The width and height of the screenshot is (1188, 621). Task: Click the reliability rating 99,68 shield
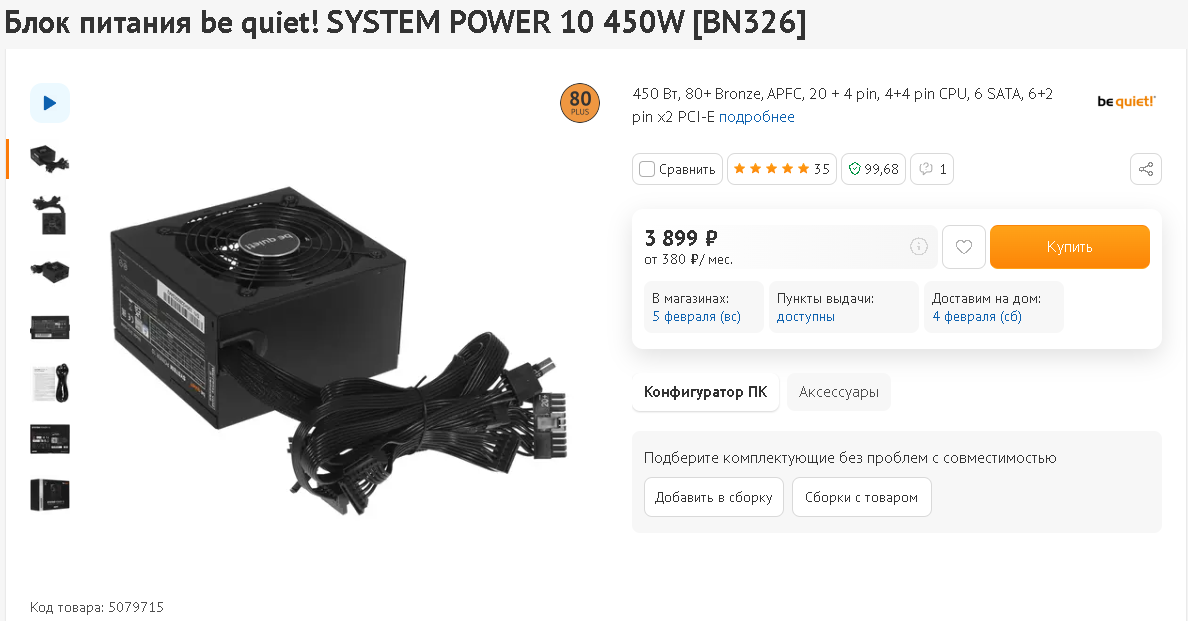(x=874, y=169)
